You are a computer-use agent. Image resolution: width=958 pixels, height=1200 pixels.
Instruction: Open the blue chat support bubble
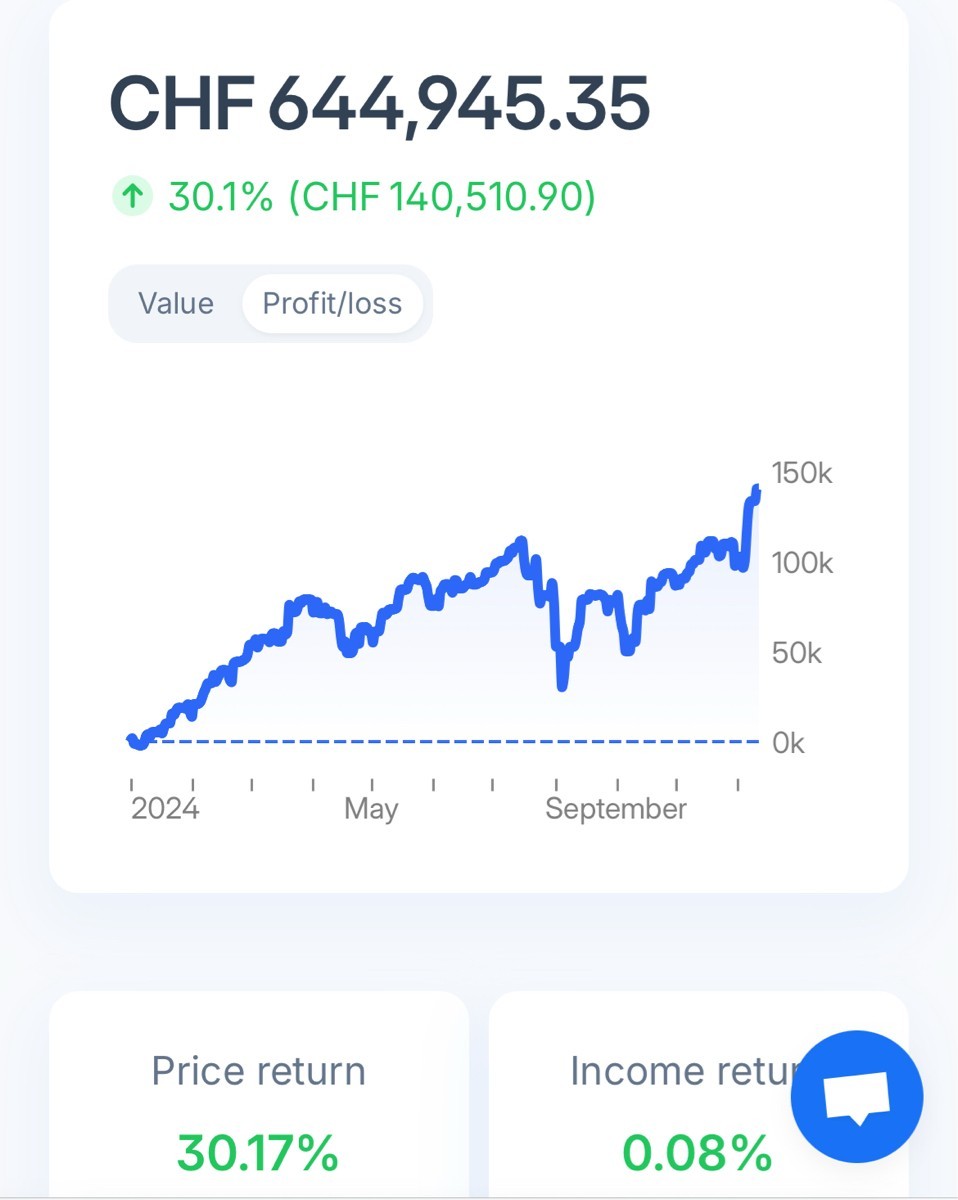click(x=856, y=1097)
